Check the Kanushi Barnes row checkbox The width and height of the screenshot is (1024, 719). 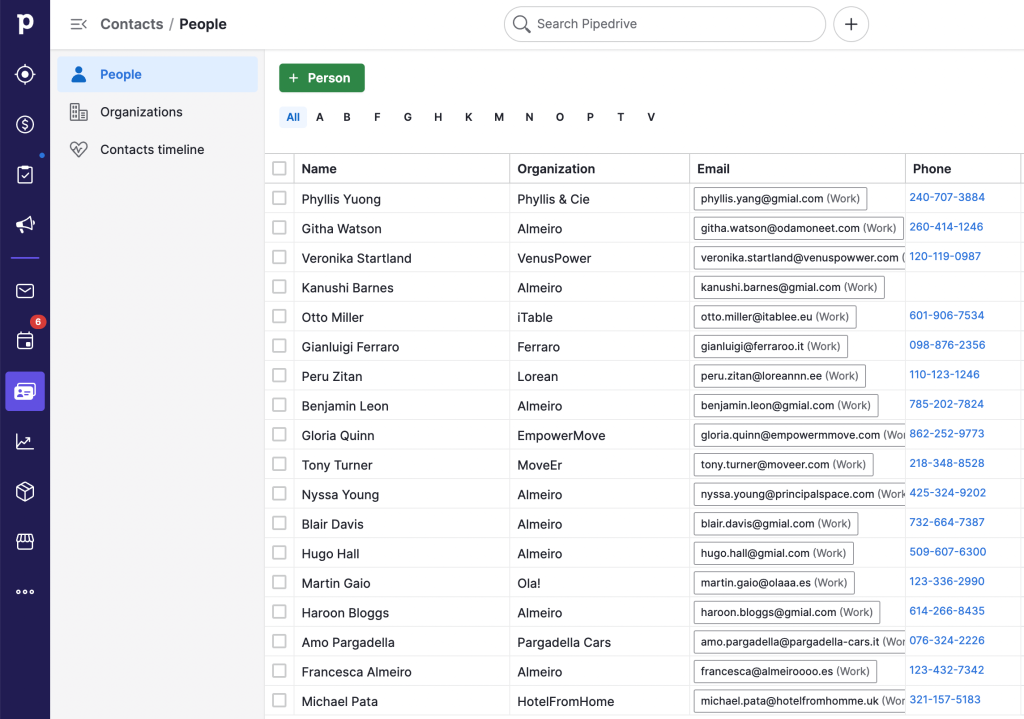point(279,287)
